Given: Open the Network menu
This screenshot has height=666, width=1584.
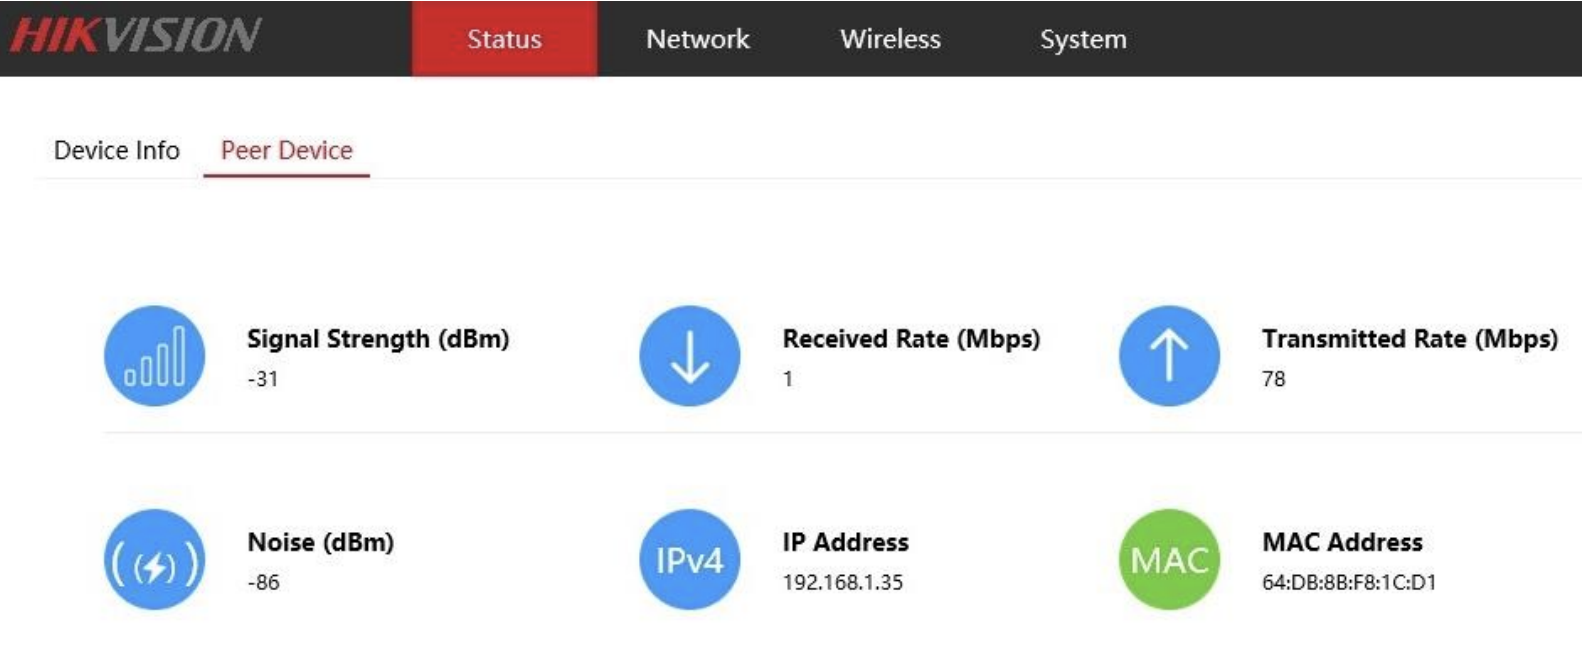Looking at the screenshot, I should [x=698, y=39].
